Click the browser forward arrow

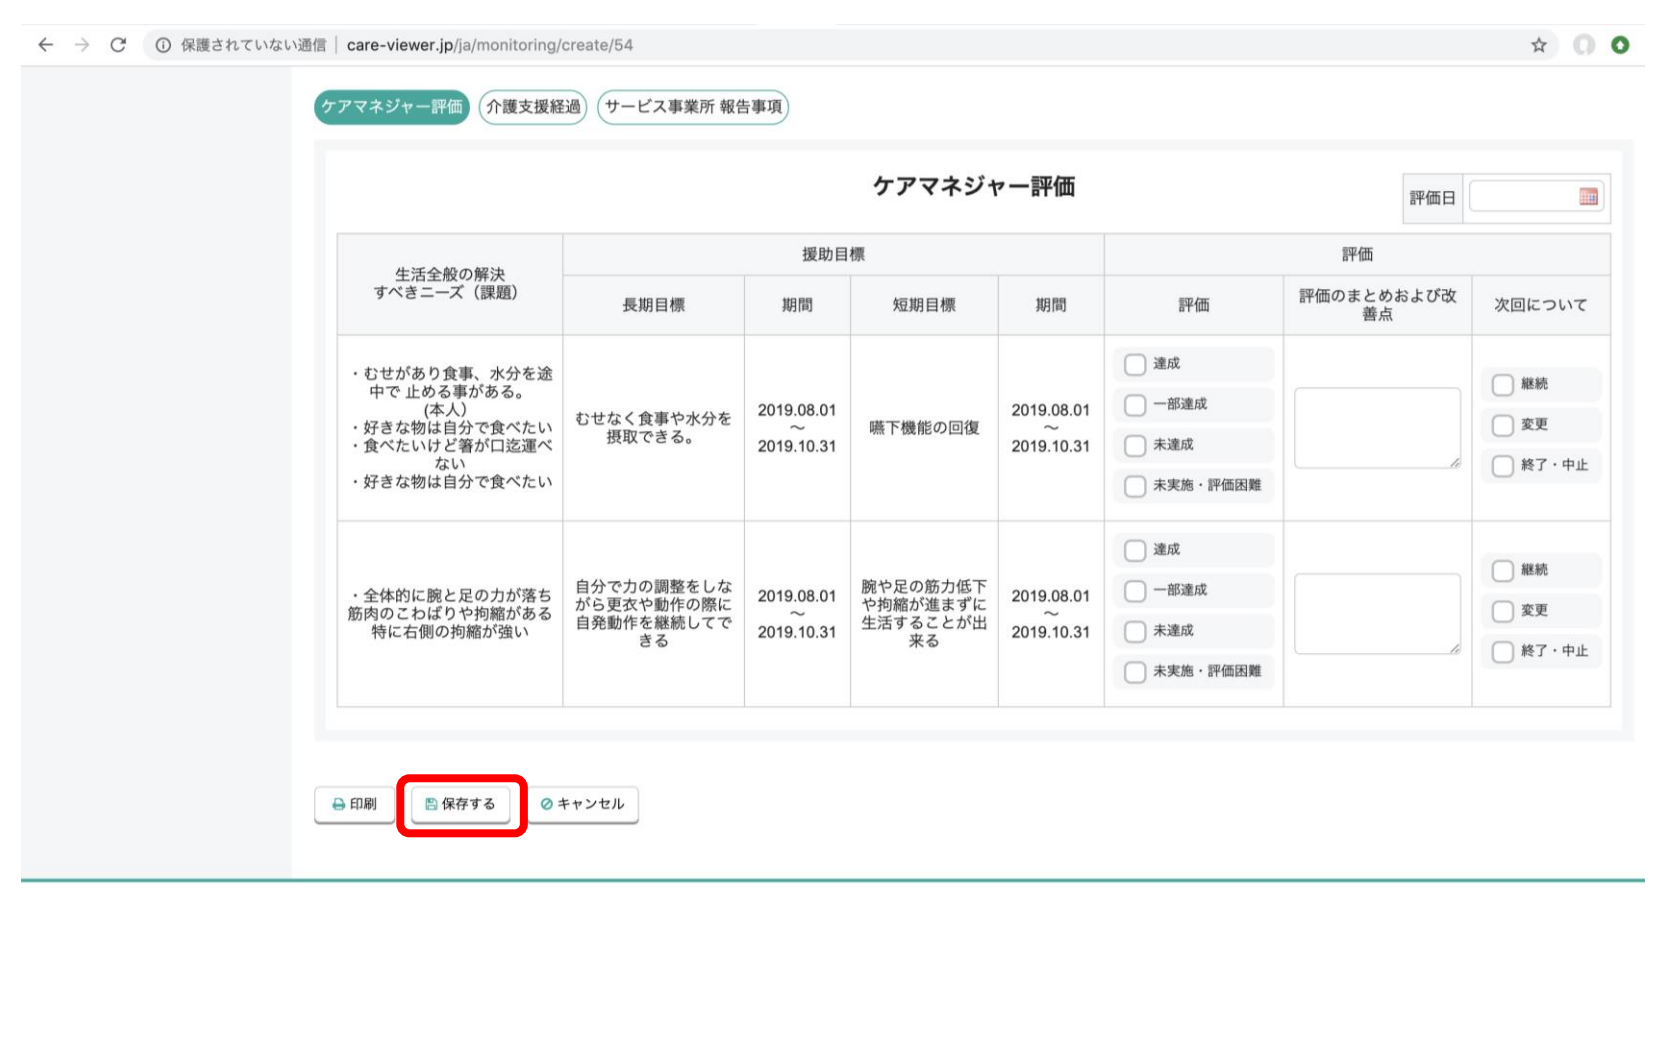[x=82, y=45]
